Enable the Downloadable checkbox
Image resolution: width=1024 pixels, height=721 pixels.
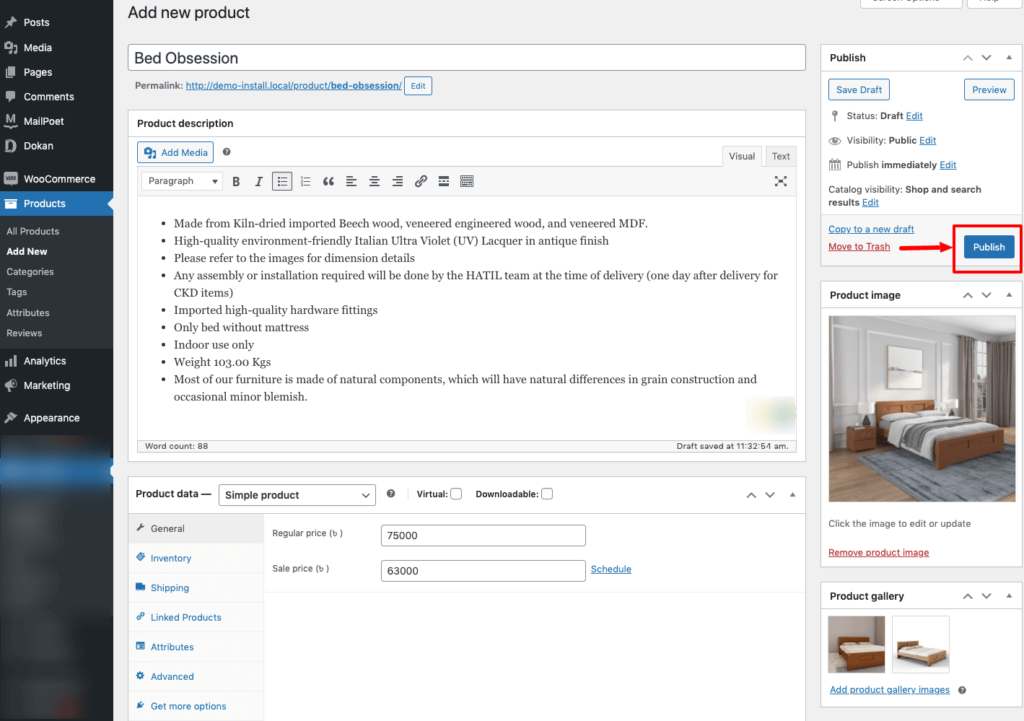pyautogui.click(x=547, y=494)
